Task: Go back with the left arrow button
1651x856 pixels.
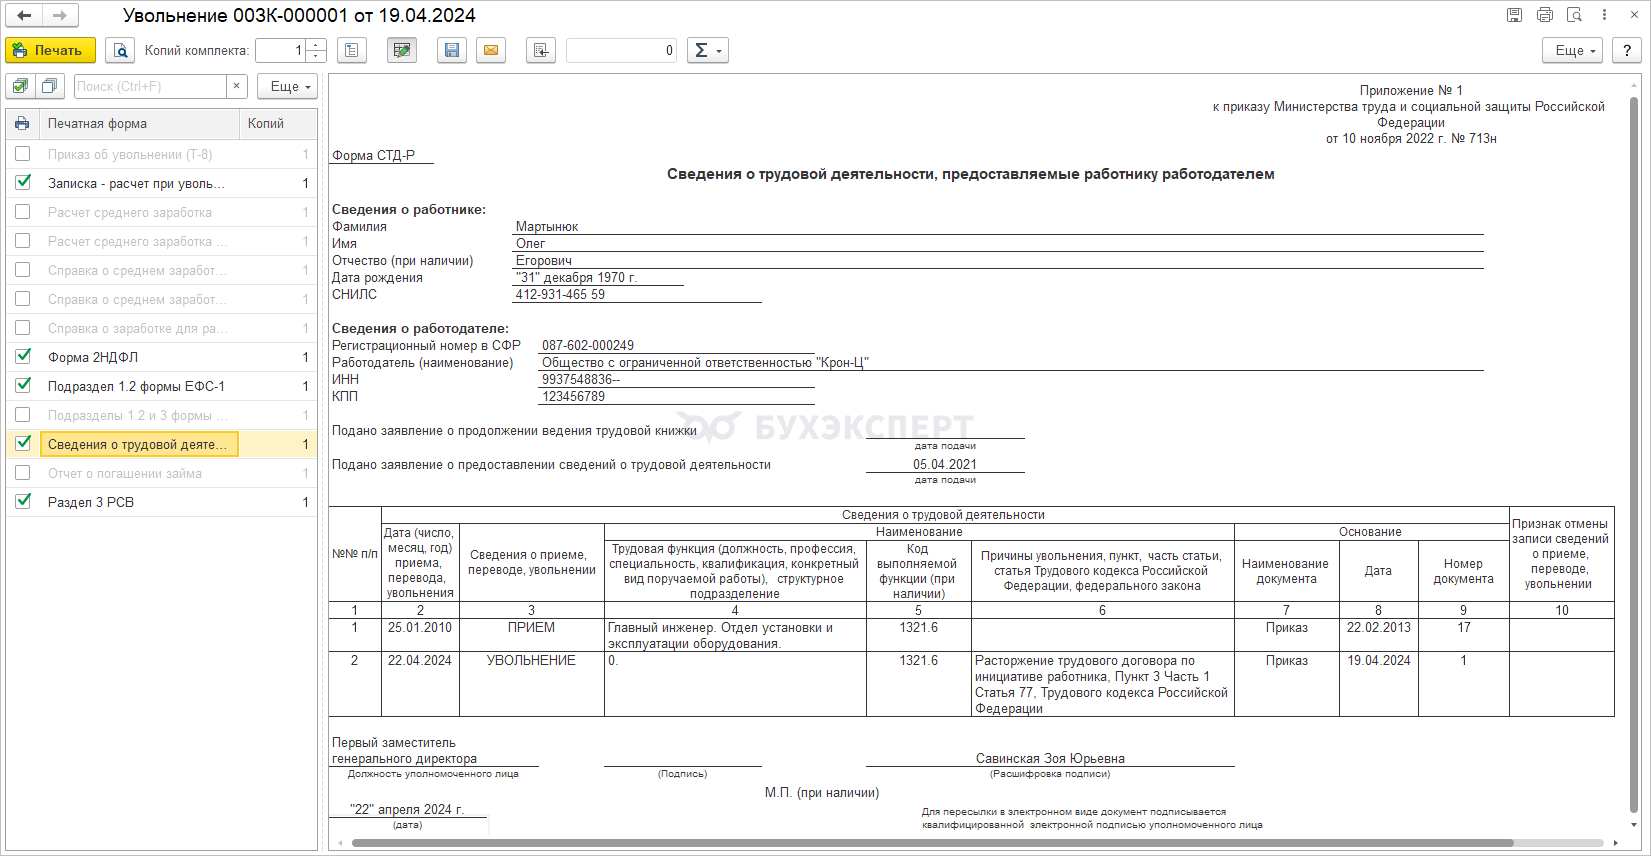Action: pyautogui.click(x=24, y=15)
